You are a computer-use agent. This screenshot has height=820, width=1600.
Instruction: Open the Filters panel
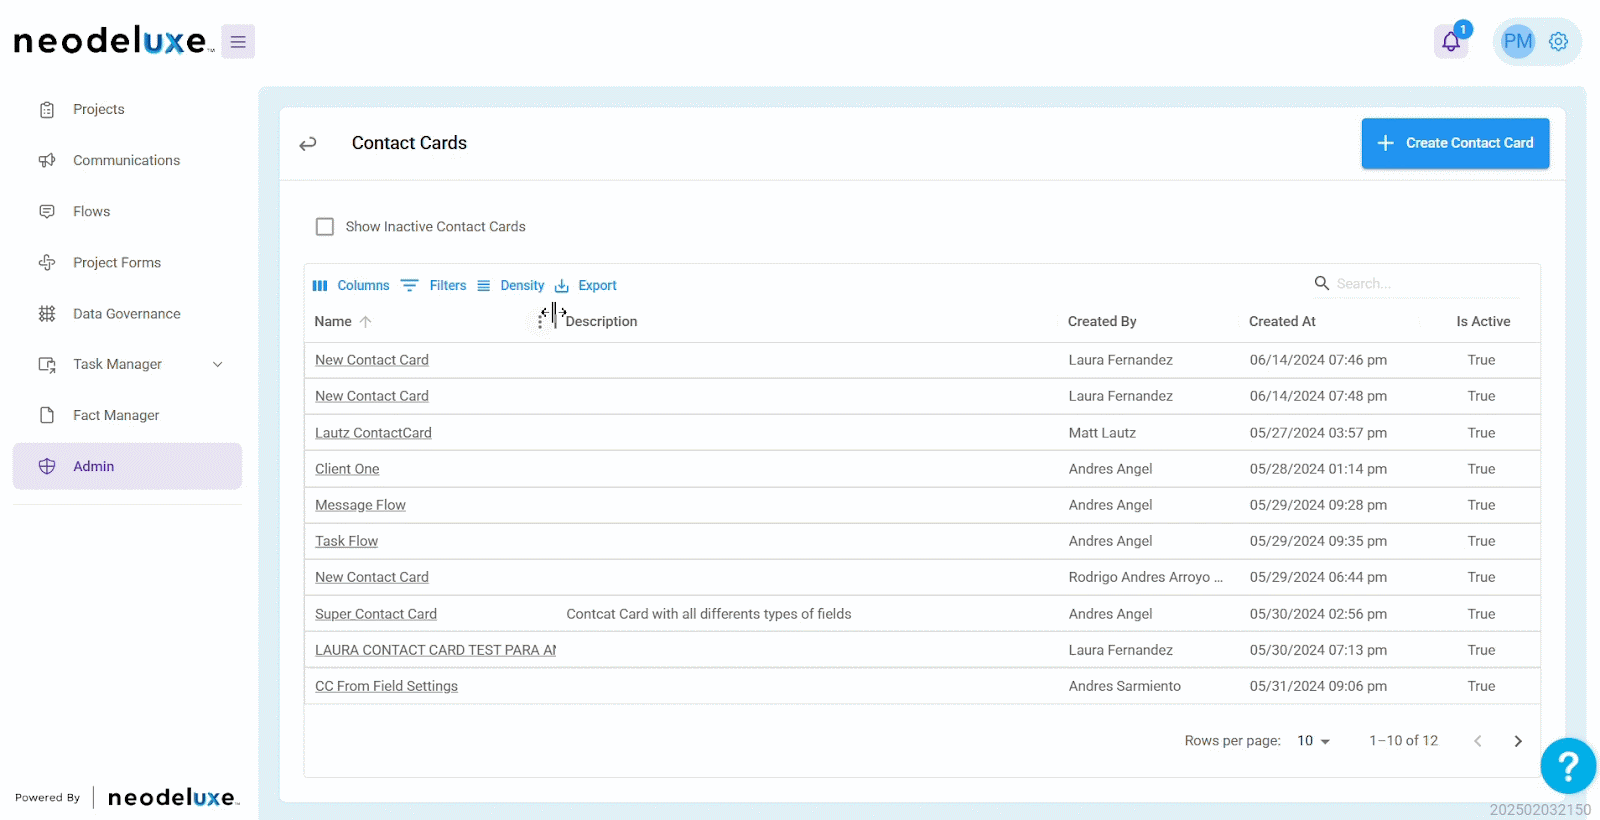434,286
